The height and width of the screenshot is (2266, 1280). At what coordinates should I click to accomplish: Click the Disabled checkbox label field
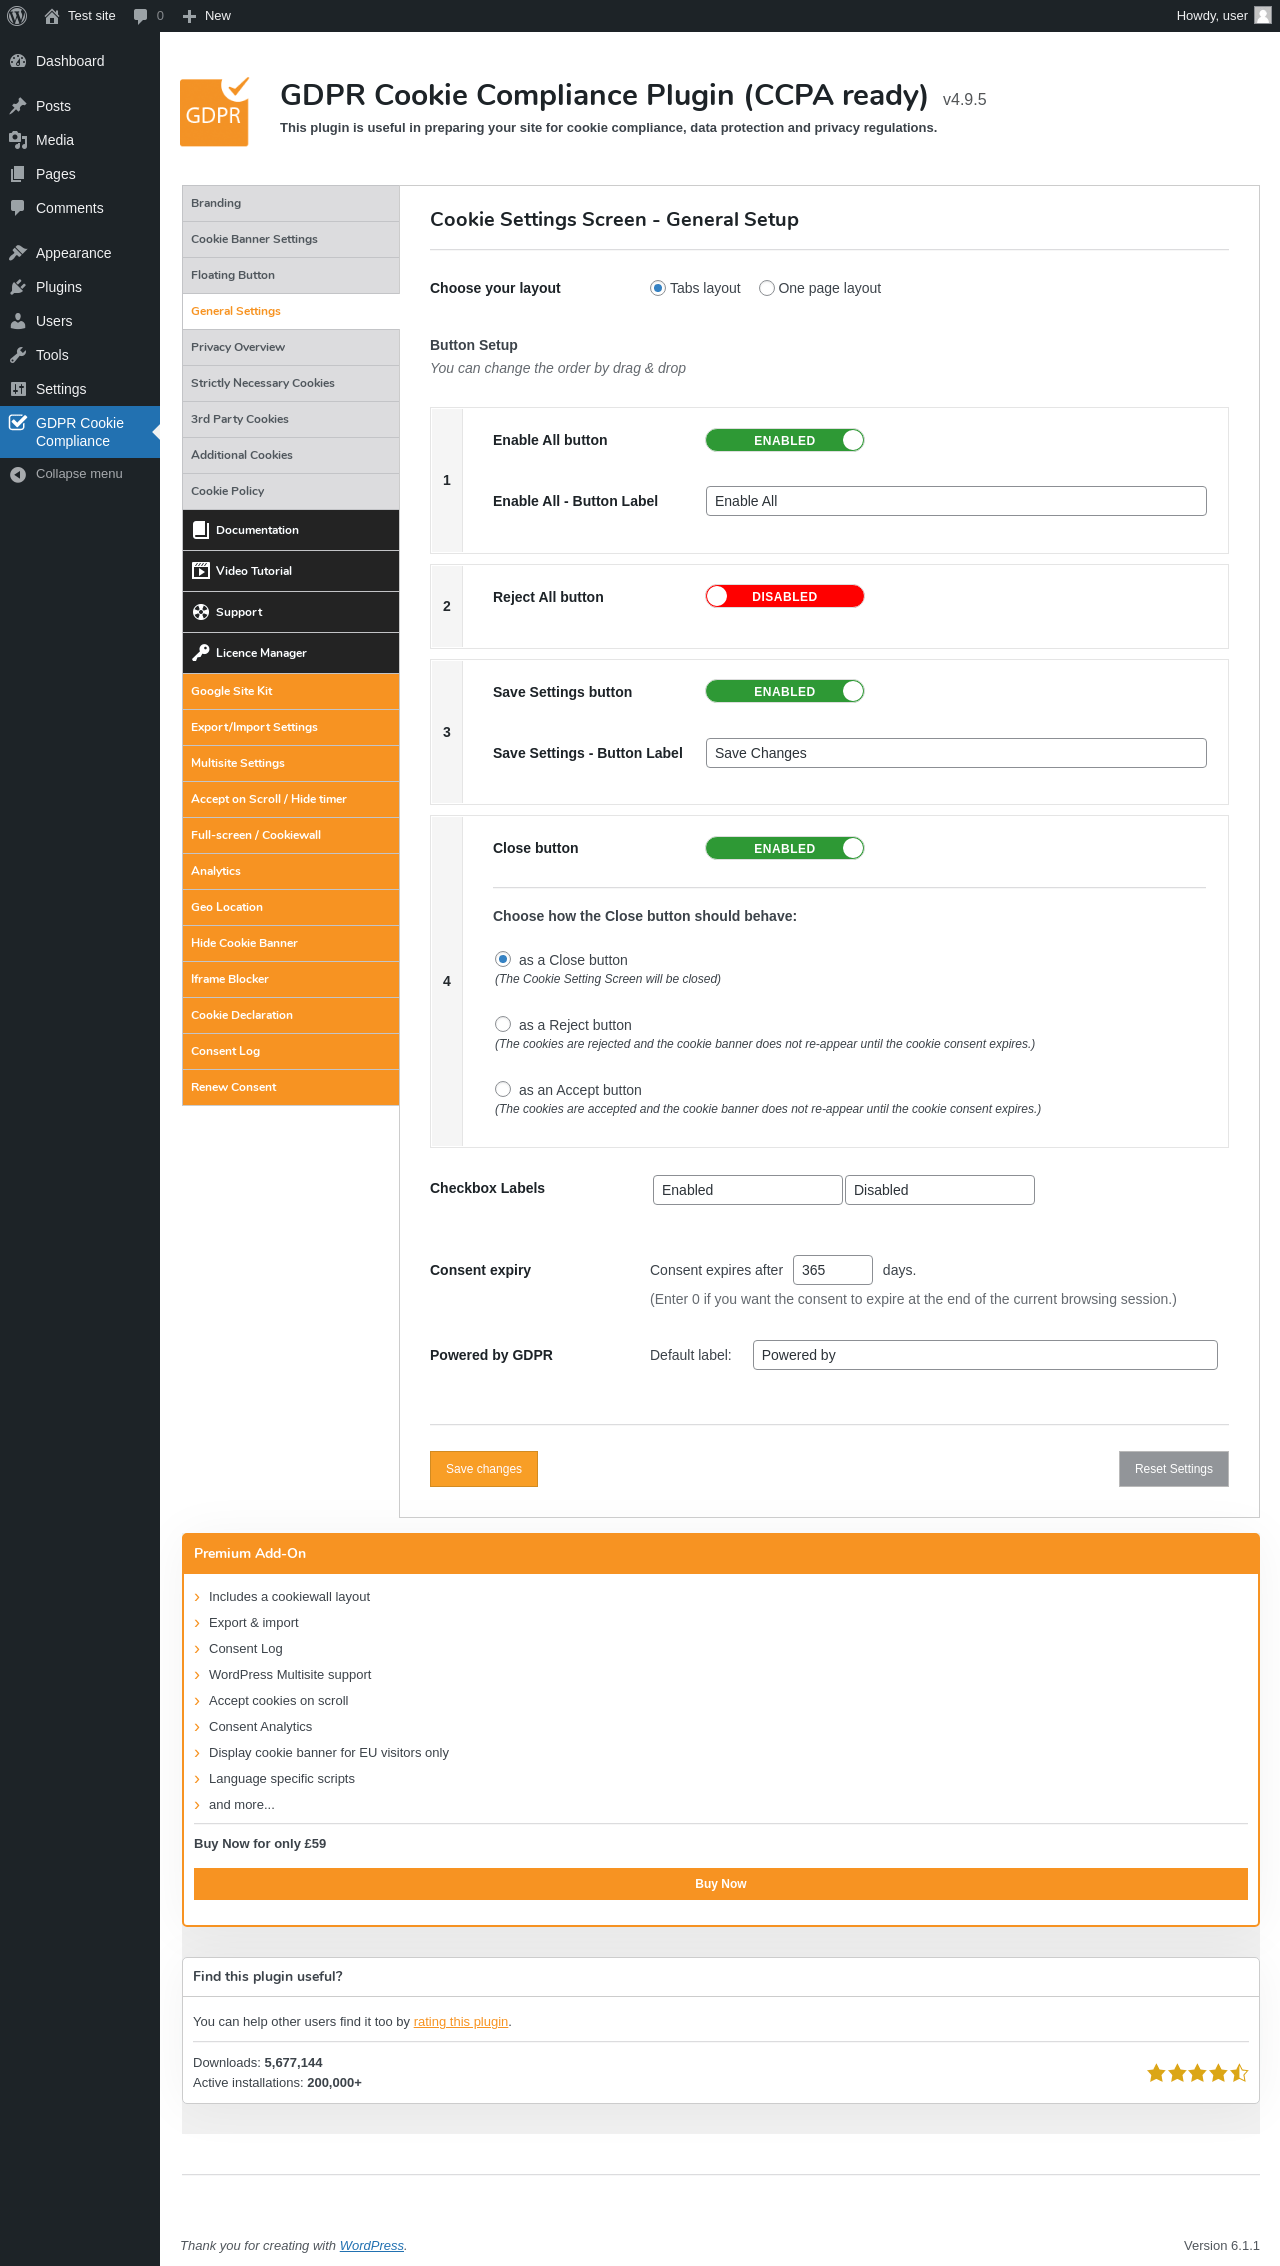click(x=940, y=1190)
